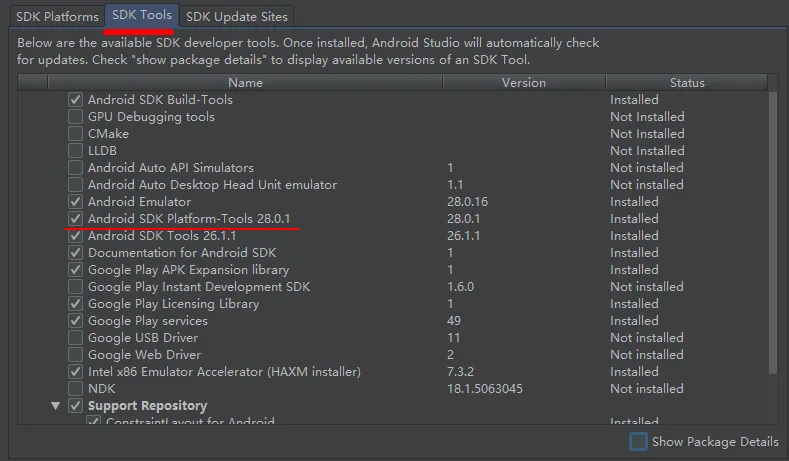Toggle Show Package Details checkbox

coord(638,442)
